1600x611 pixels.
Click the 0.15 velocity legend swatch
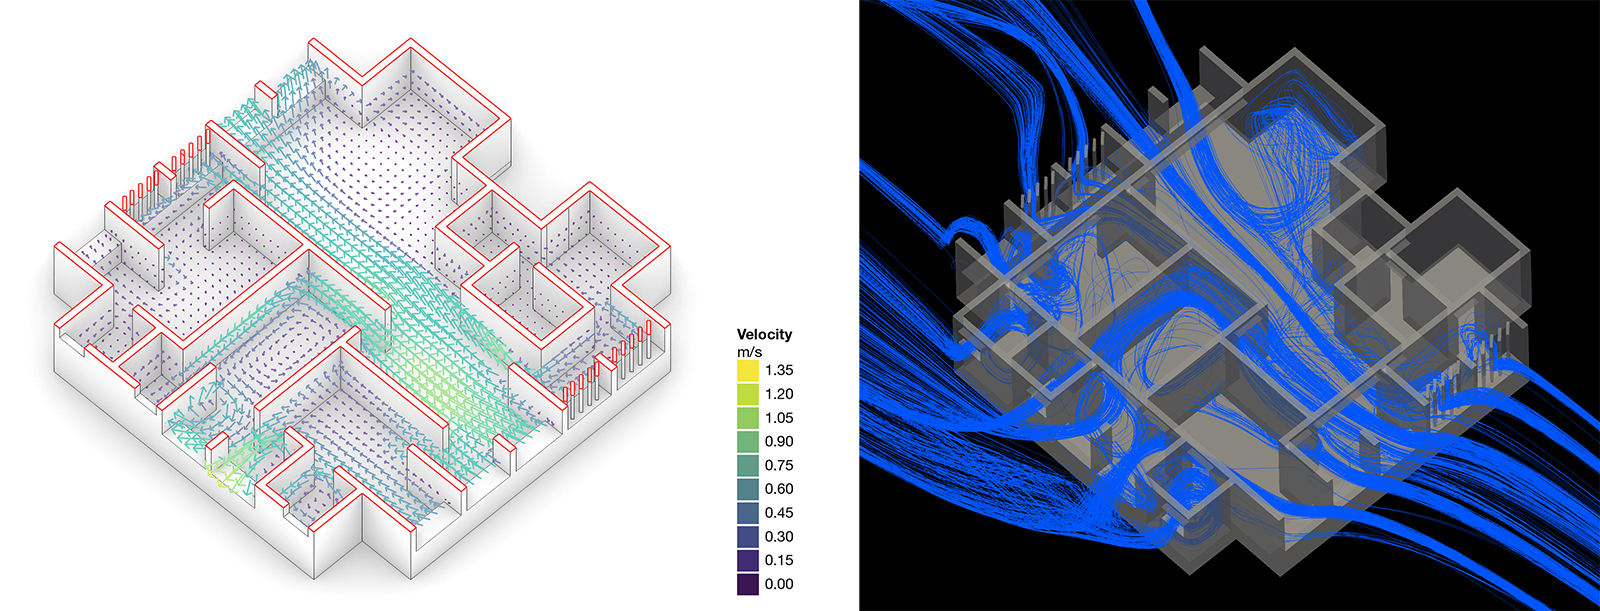[x=748, y=560]
